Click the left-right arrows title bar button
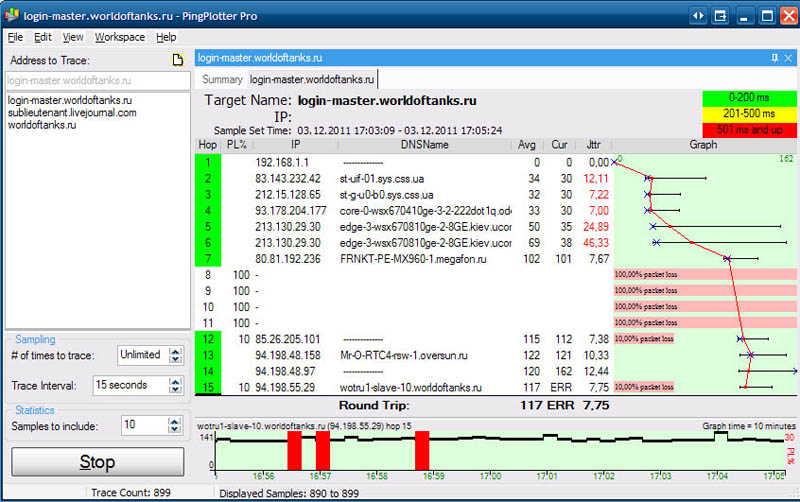This screenshot has height=502, width=800. tap(698, 16)
